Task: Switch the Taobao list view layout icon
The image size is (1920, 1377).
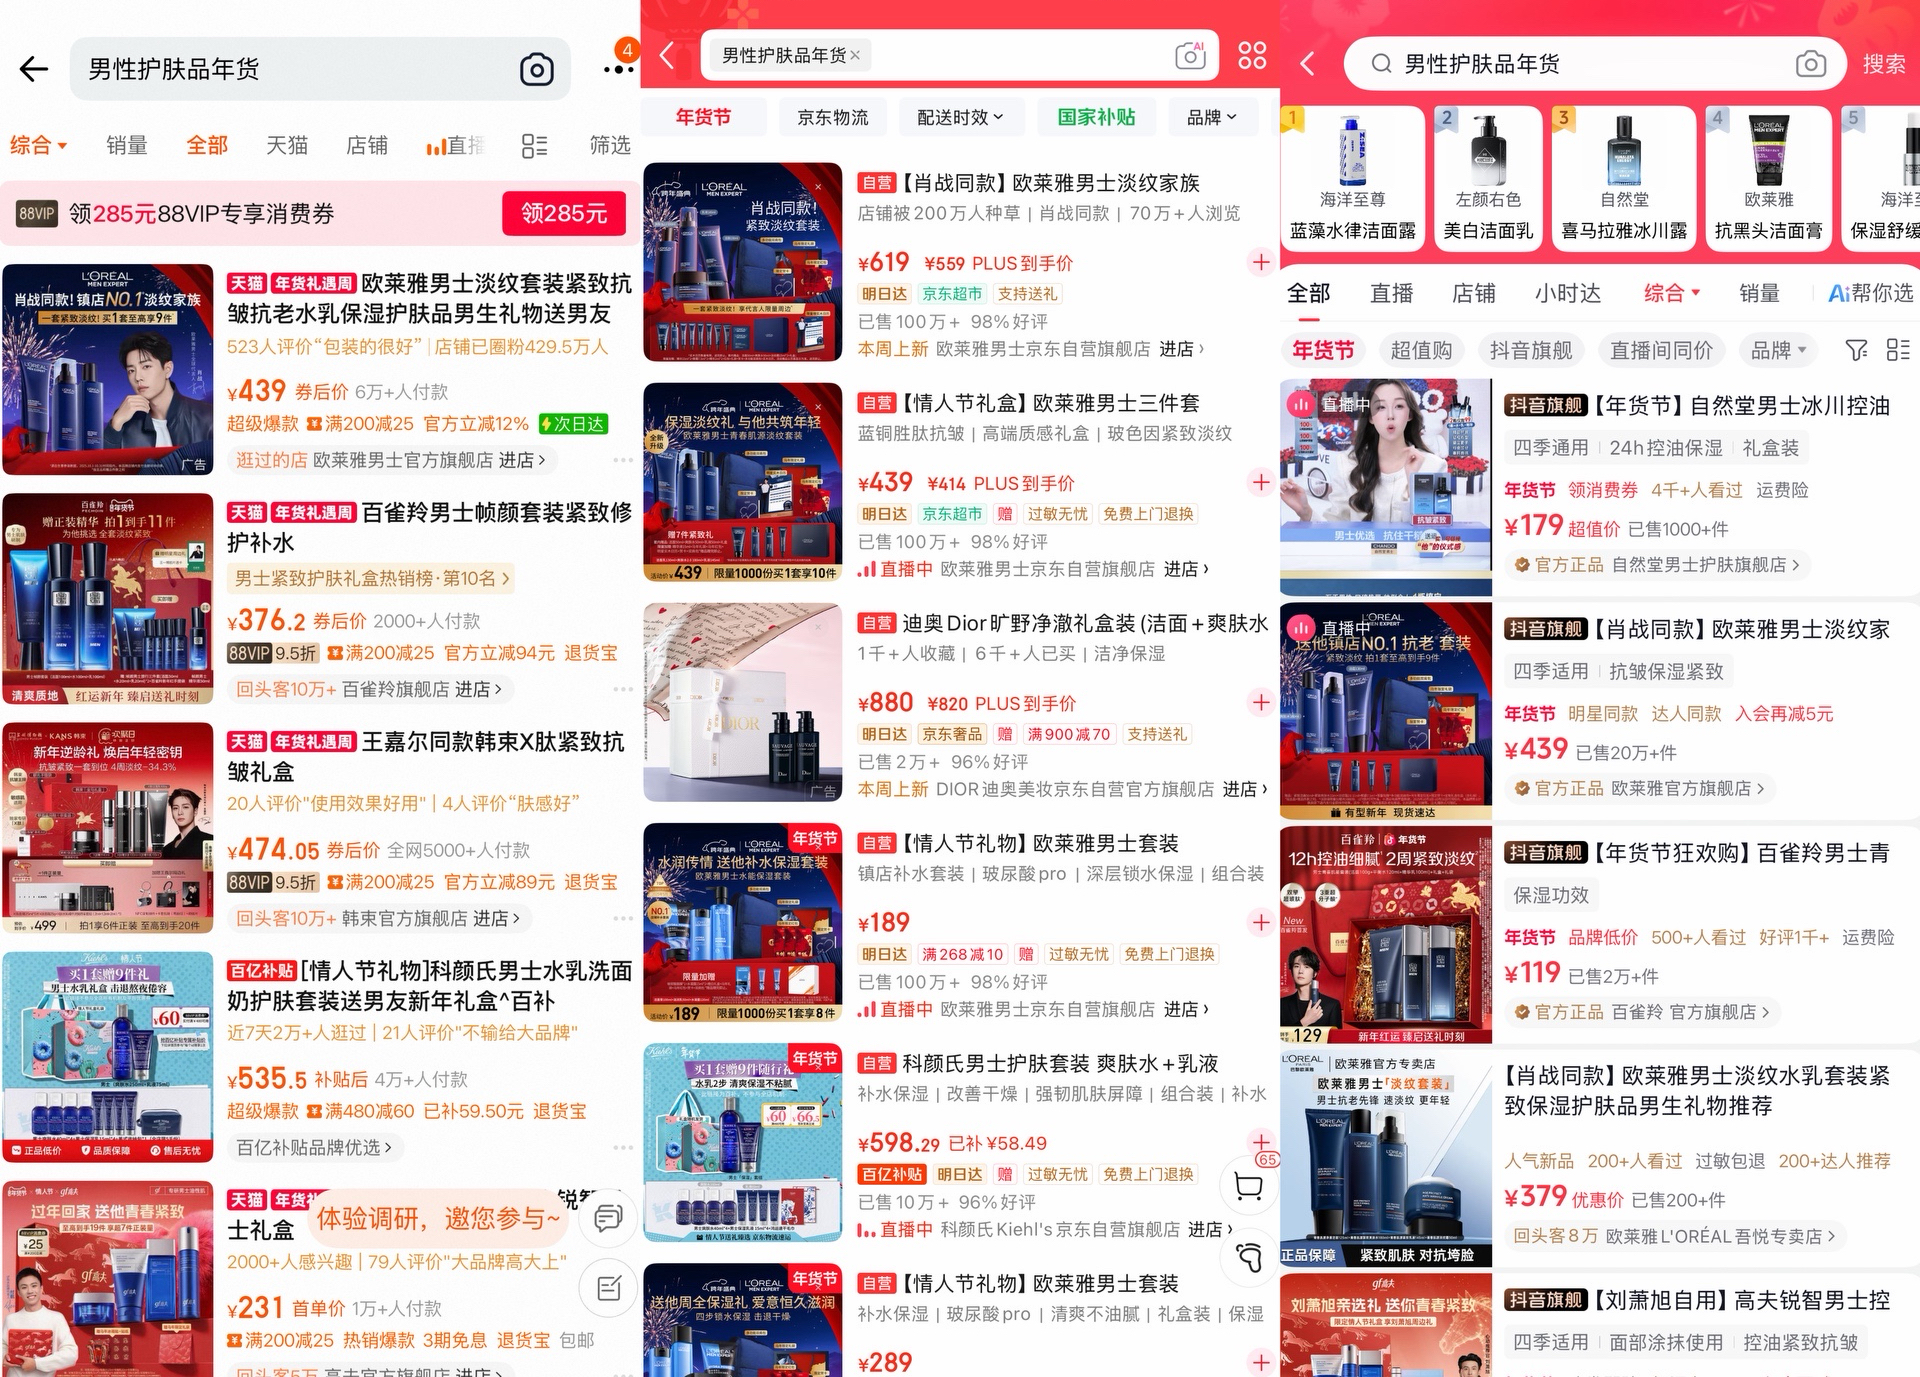Action: 534,146
